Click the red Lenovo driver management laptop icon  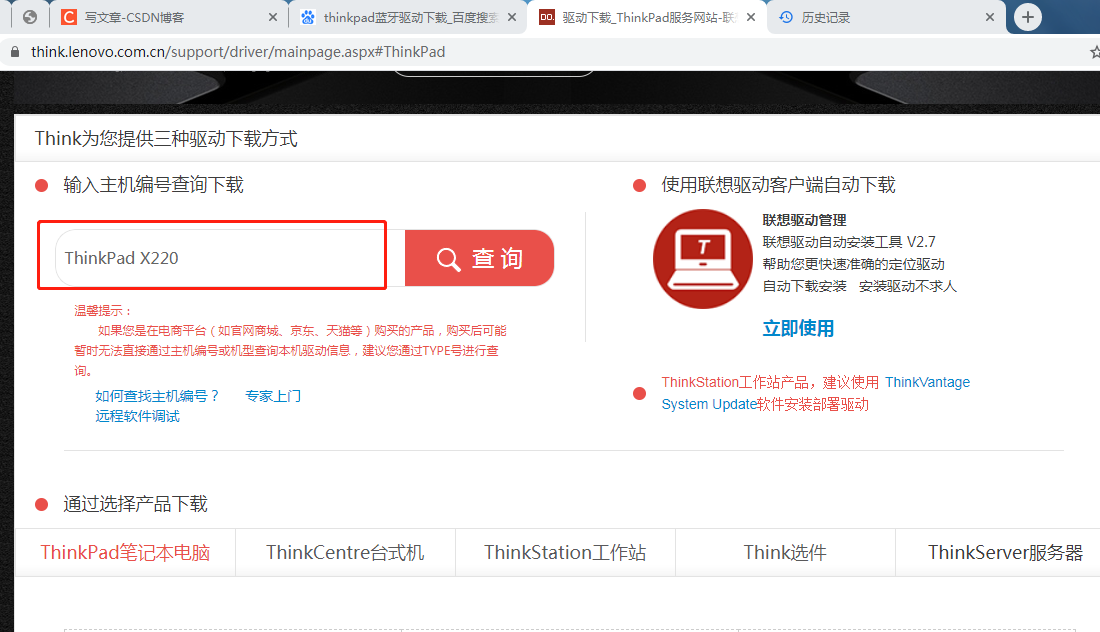703,259
